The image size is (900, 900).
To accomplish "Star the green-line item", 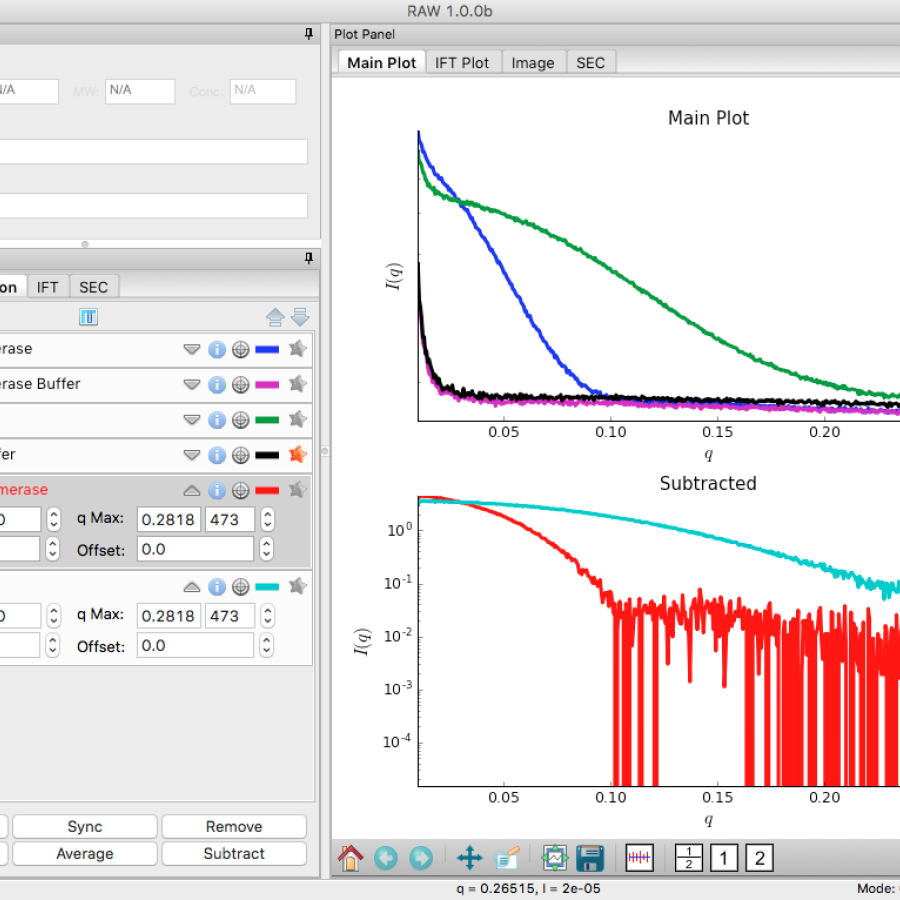I will [x=297, y=420].
